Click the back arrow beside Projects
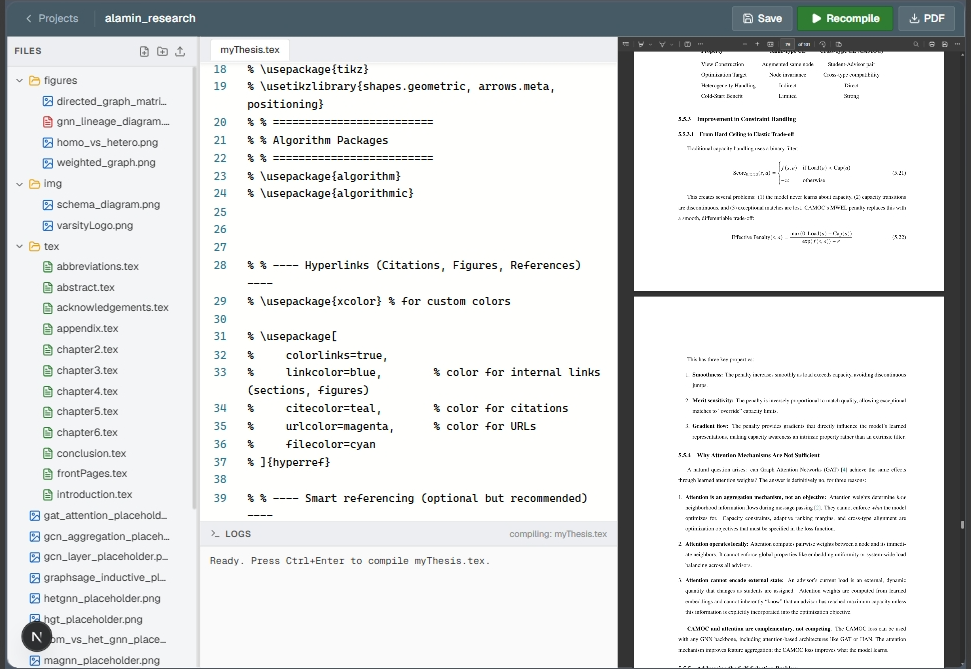Image resolution: width=971 pixels, height=669 pixels. [x=28, y=19]
